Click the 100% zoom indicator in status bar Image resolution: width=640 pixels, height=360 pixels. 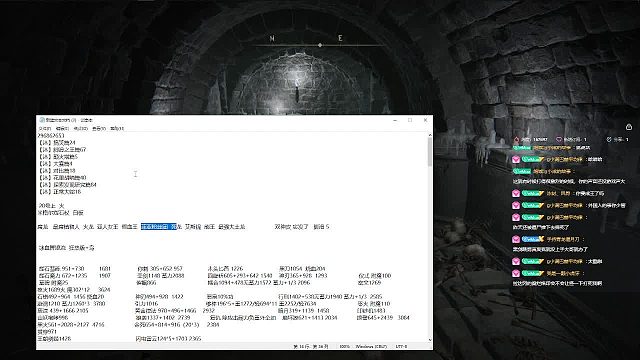click(x=344, y=347)
